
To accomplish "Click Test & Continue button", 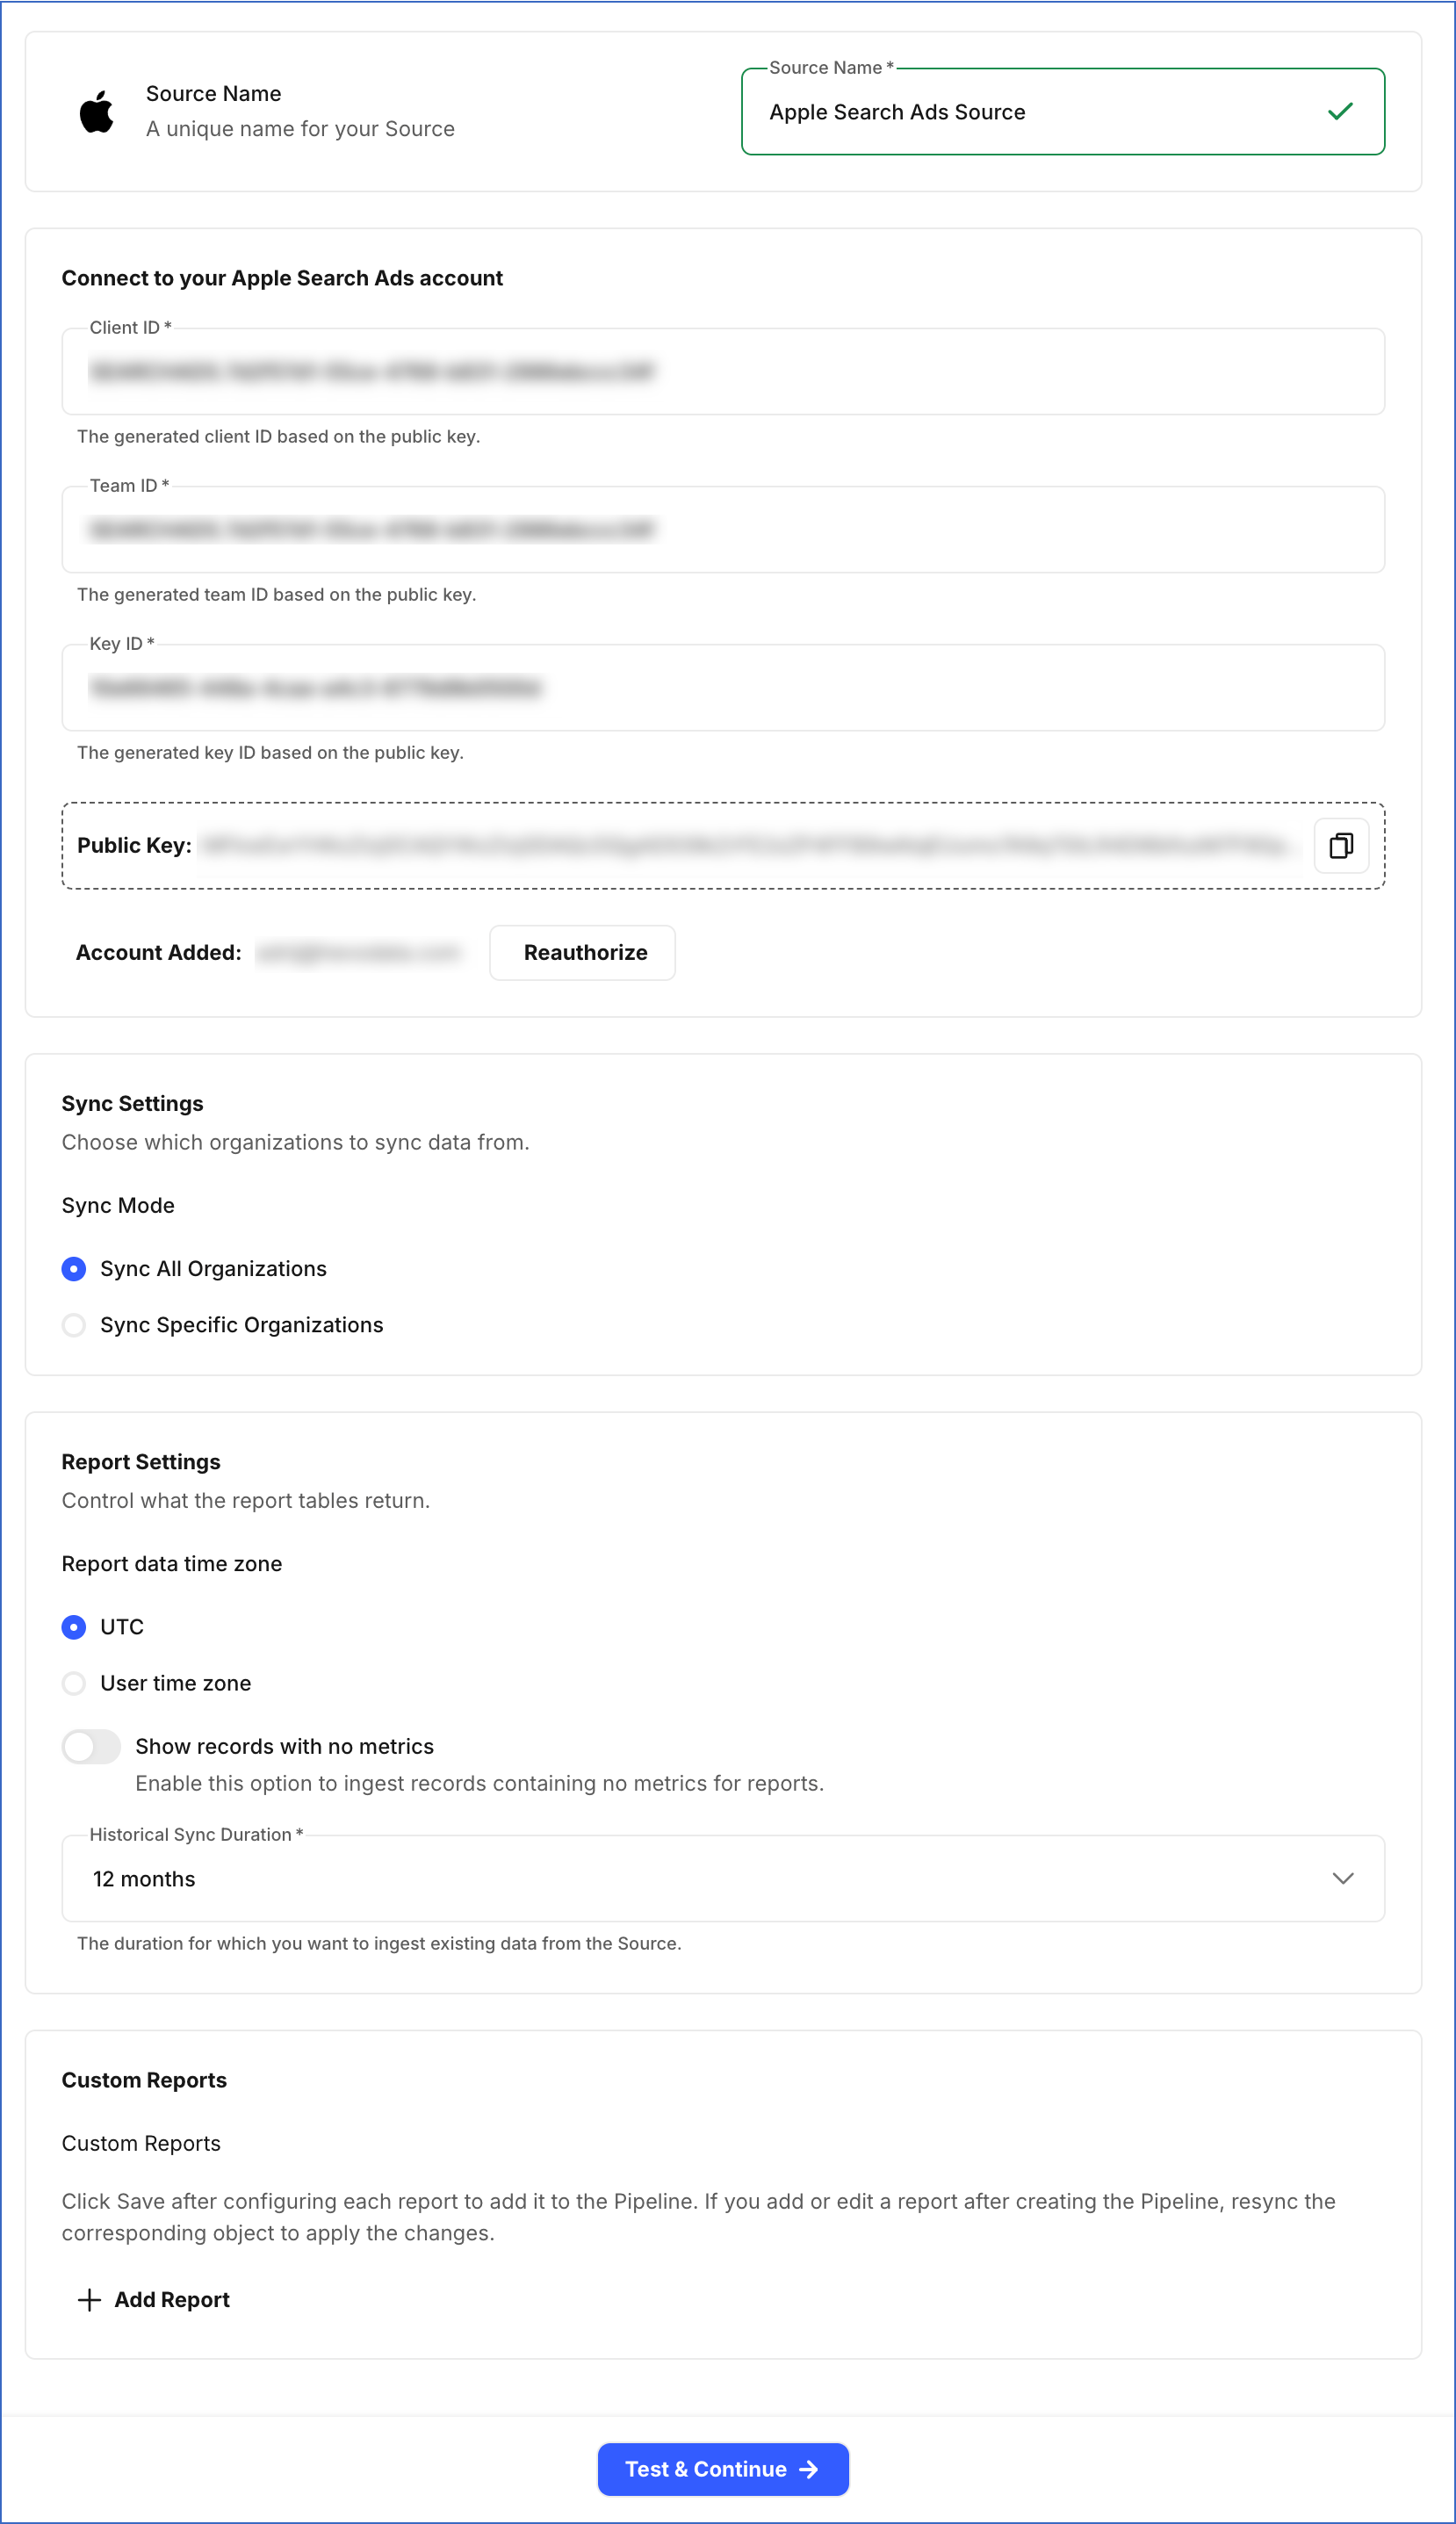I will (723, 2469).
